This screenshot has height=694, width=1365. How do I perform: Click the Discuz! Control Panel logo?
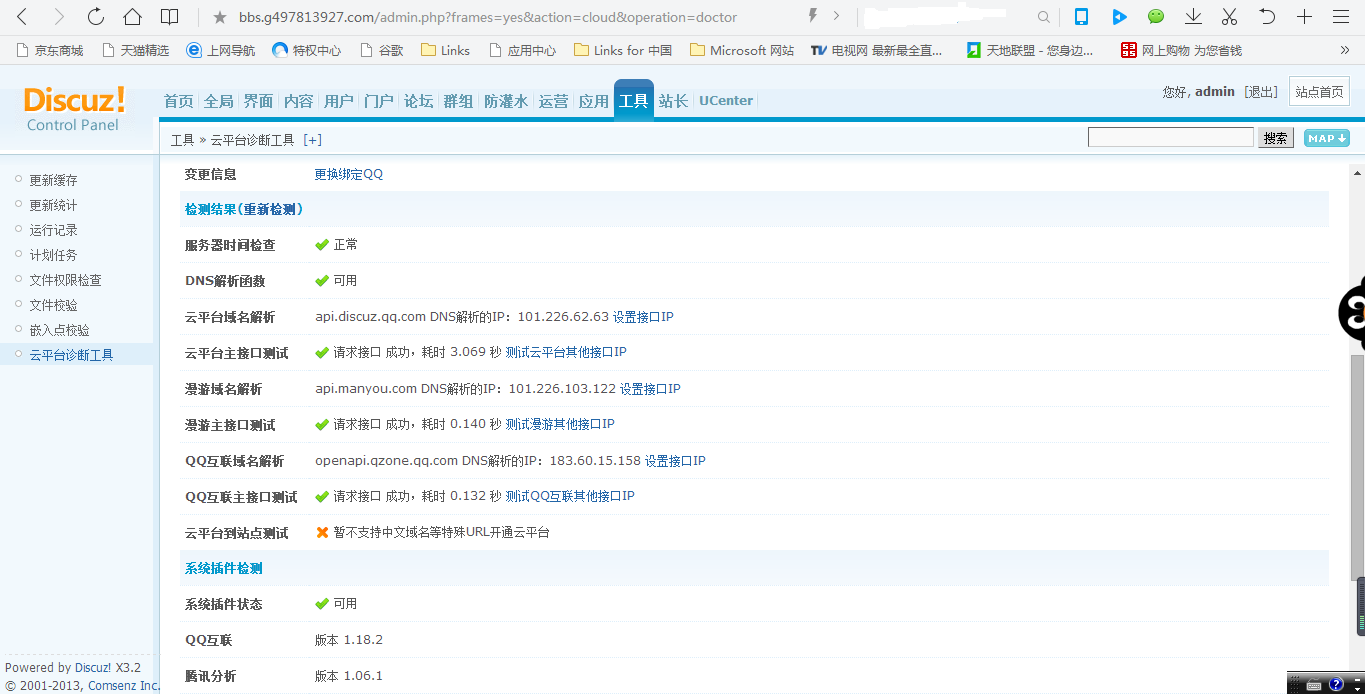click(x=74, y=109)
